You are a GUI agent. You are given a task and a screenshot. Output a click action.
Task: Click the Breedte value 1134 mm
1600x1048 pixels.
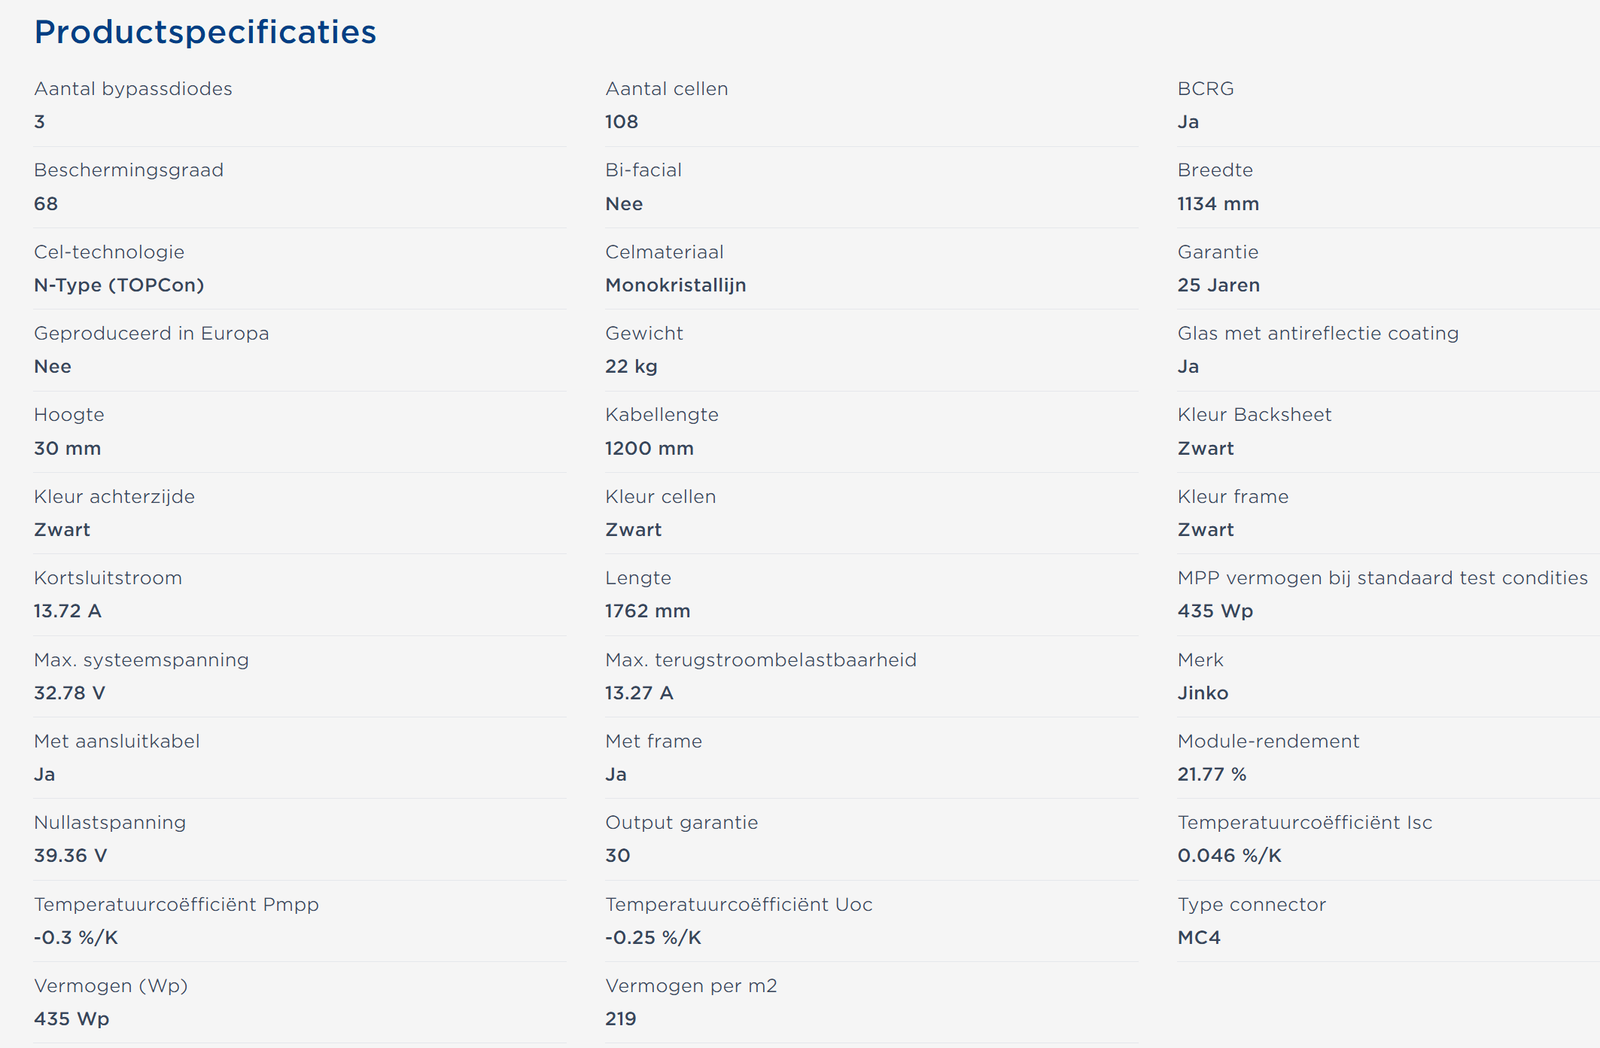1218,204
